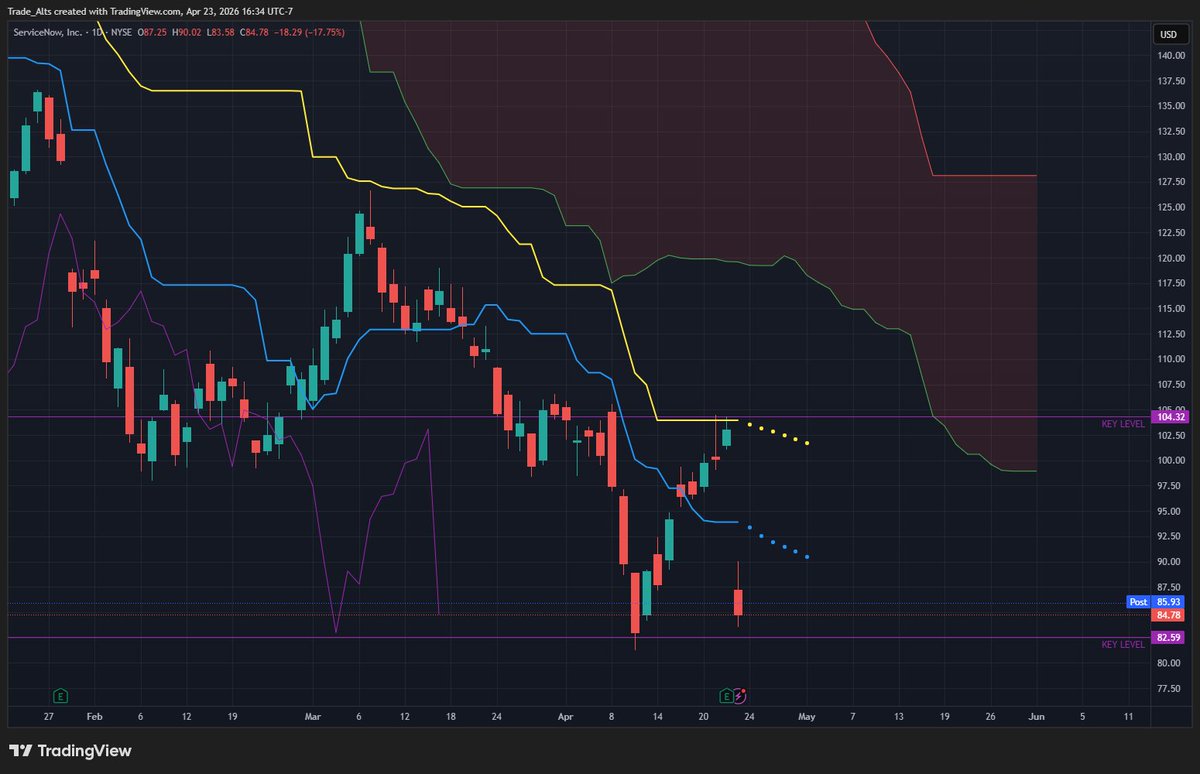Click the KEY LEVEL text below 104.32
Viewport: 1200px width, 774px height.
[x=1123, y=425]
